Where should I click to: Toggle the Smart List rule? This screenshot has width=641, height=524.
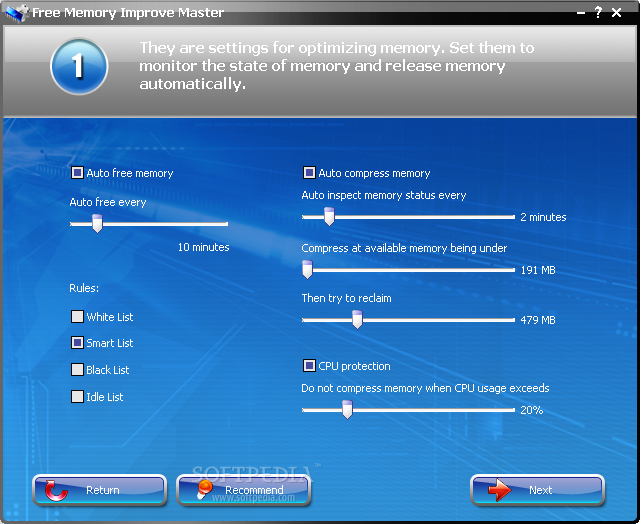click(77, 343)
